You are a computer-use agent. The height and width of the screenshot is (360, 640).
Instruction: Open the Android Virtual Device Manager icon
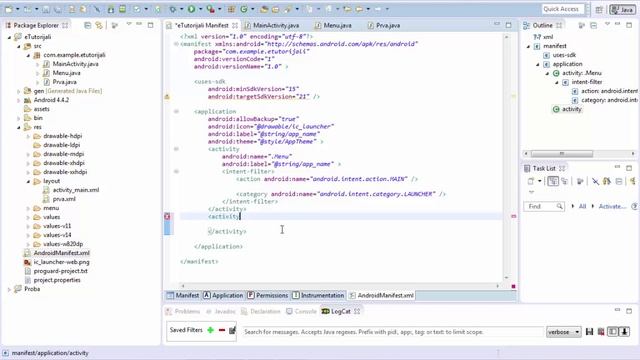[122, 9]
